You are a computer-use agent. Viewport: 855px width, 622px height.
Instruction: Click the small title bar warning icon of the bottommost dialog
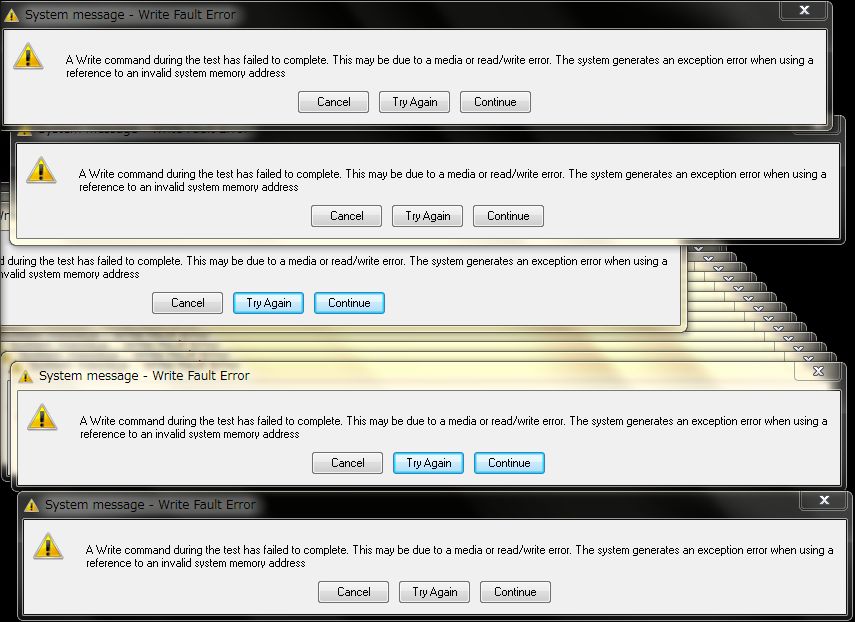coord(32,505)
